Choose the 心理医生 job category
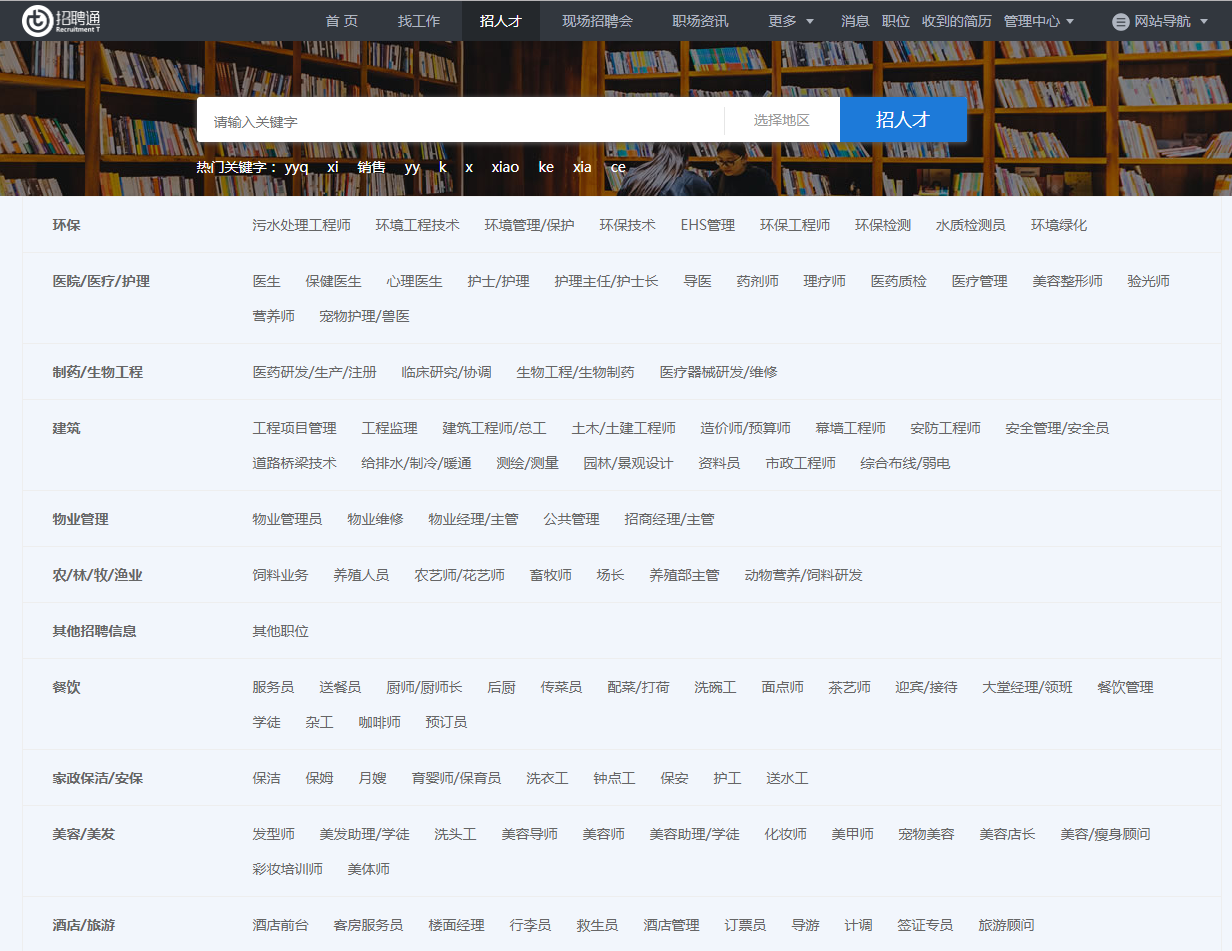 point(414,281)
